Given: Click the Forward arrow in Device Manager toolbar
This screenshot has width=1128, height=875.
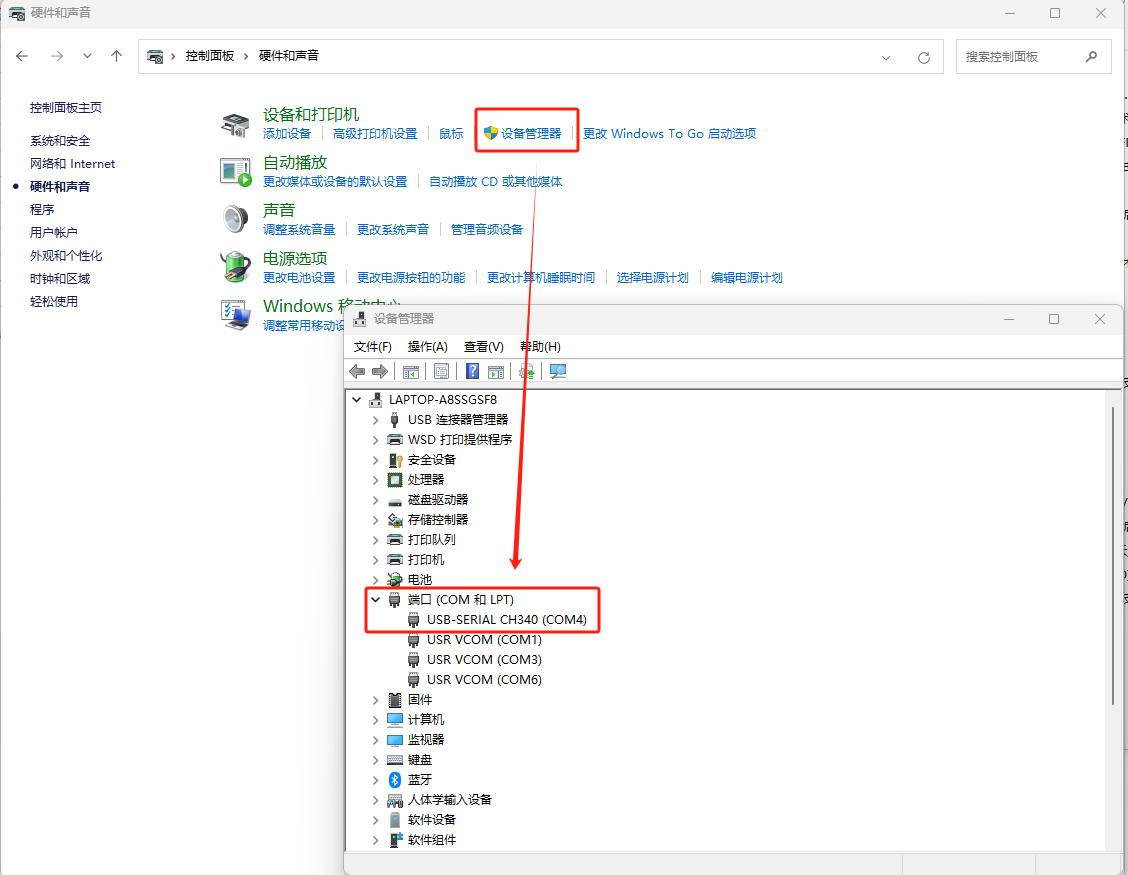Looking at the screenshot, I should (380, 371).
